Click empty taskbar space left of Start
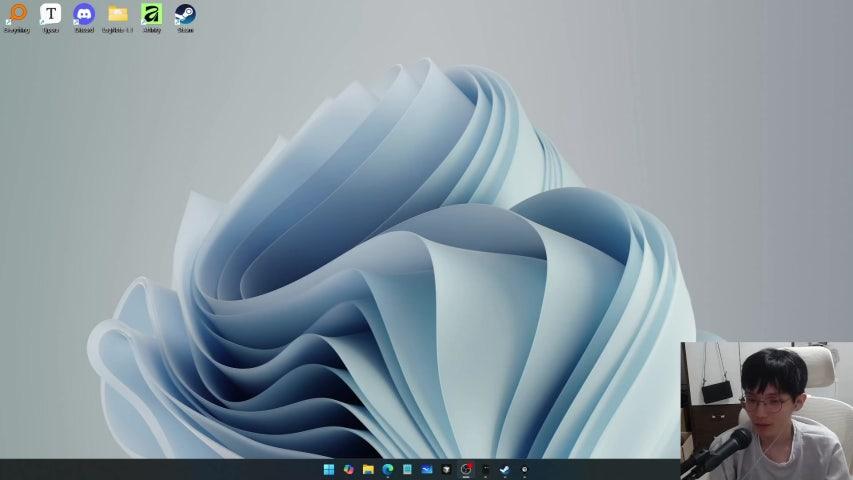The width and height of the screenshot is (853, 480). click(x=150, y=469)
